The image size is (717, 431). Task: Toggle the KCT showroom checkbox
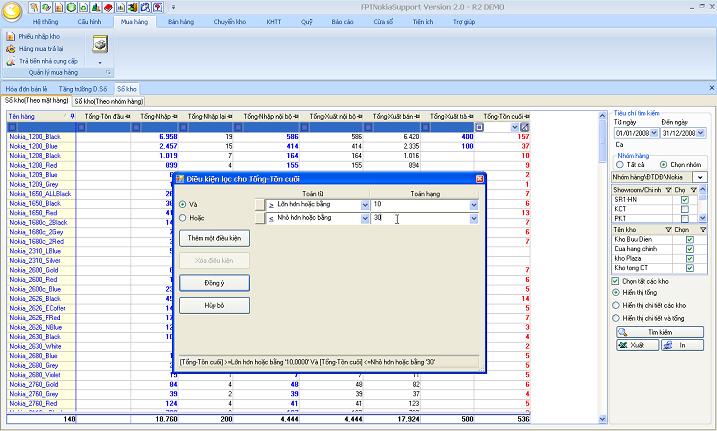point(685,209)
